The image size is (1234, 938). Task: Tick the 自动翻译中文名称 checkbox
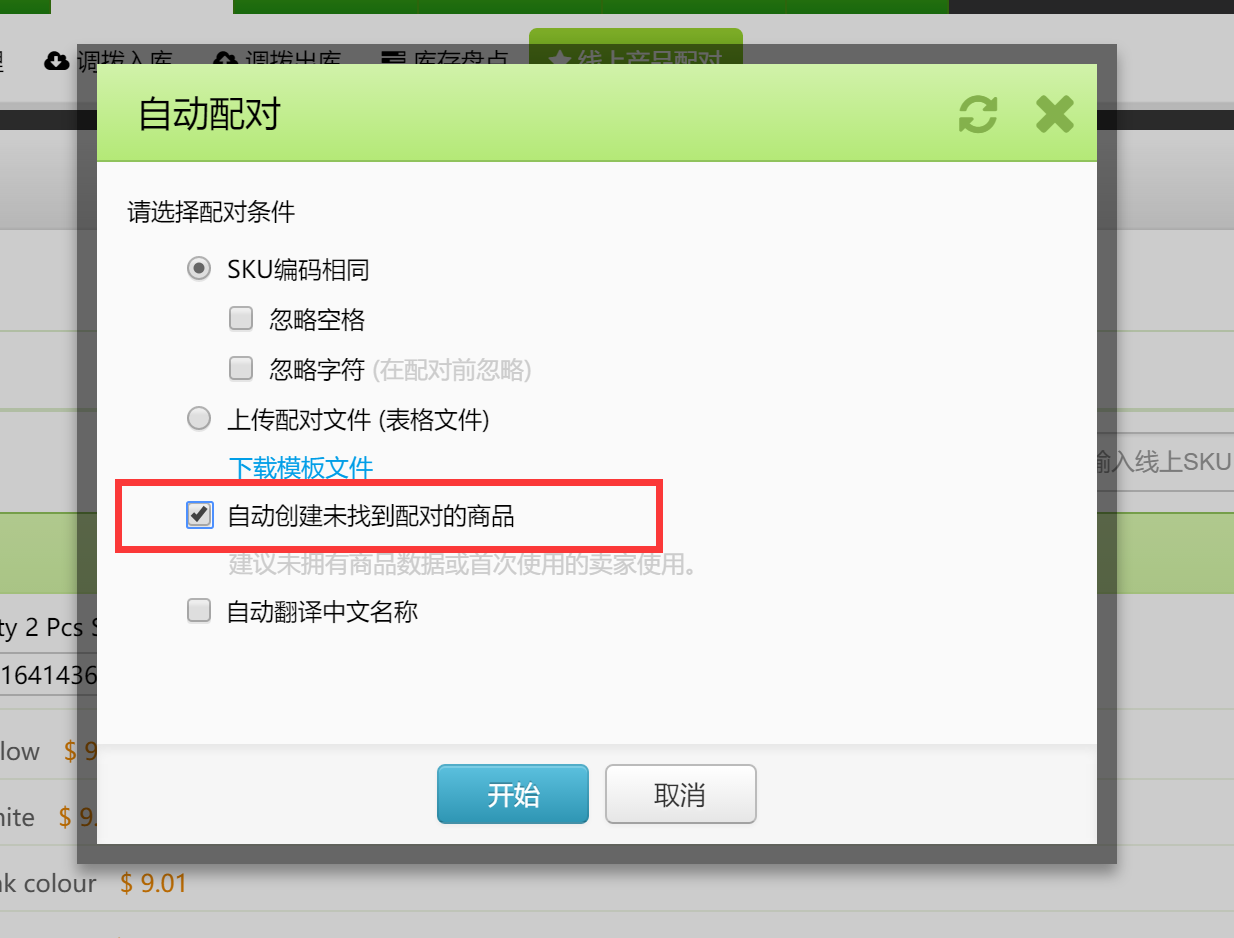tap(199, 610)
